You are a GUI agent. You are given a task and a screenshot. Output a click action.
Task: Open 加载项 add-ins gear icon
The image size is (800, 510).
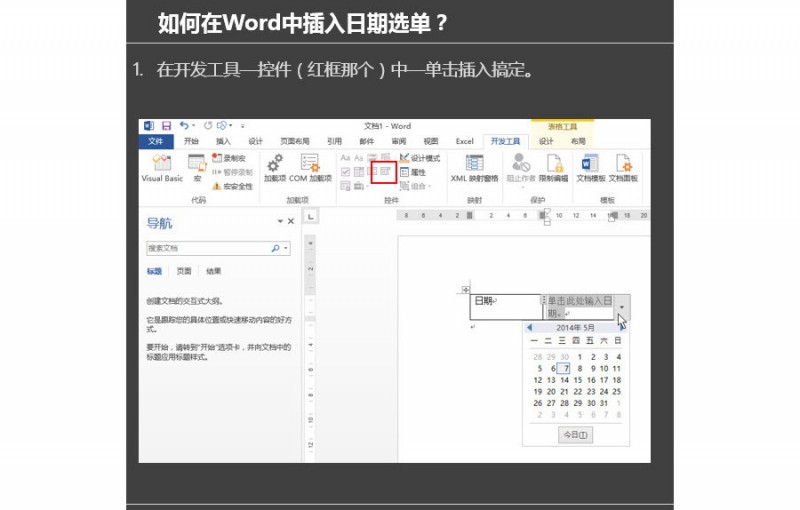274,168
